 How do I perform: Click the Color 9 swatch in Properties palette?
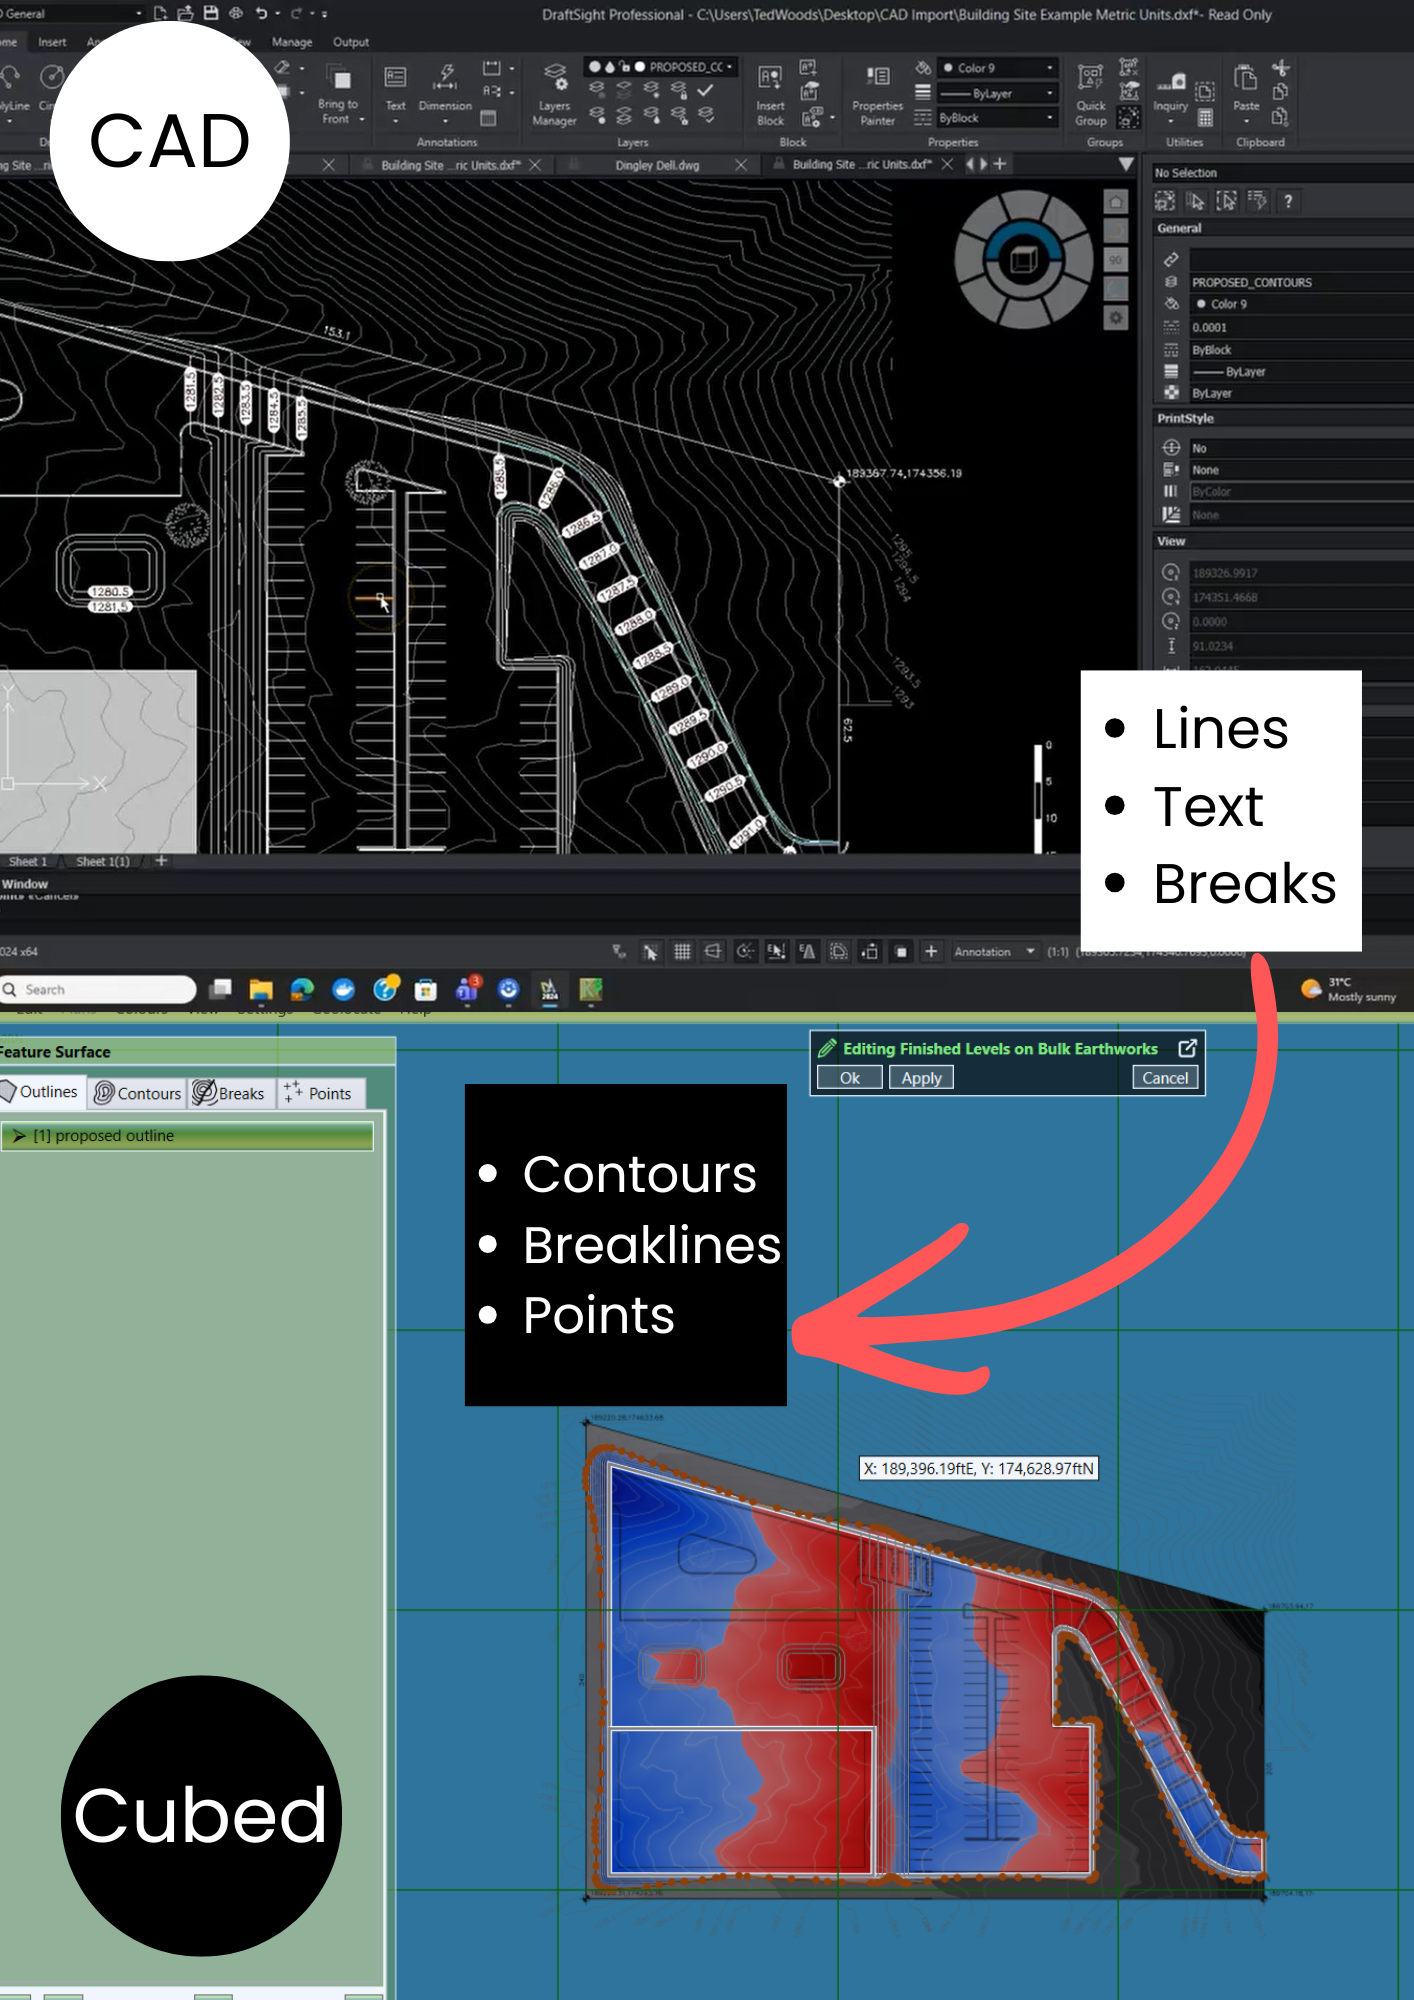coord(1201,304)
